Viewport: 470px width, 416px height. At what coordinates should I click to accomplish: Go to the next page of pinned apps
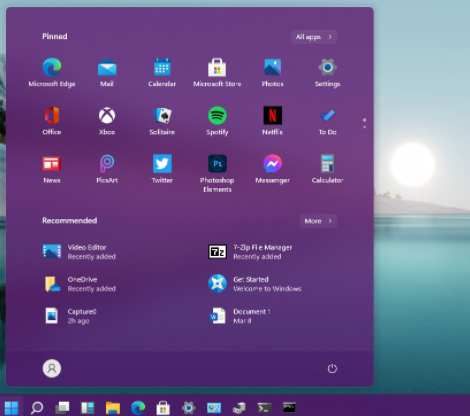(364, 127)
